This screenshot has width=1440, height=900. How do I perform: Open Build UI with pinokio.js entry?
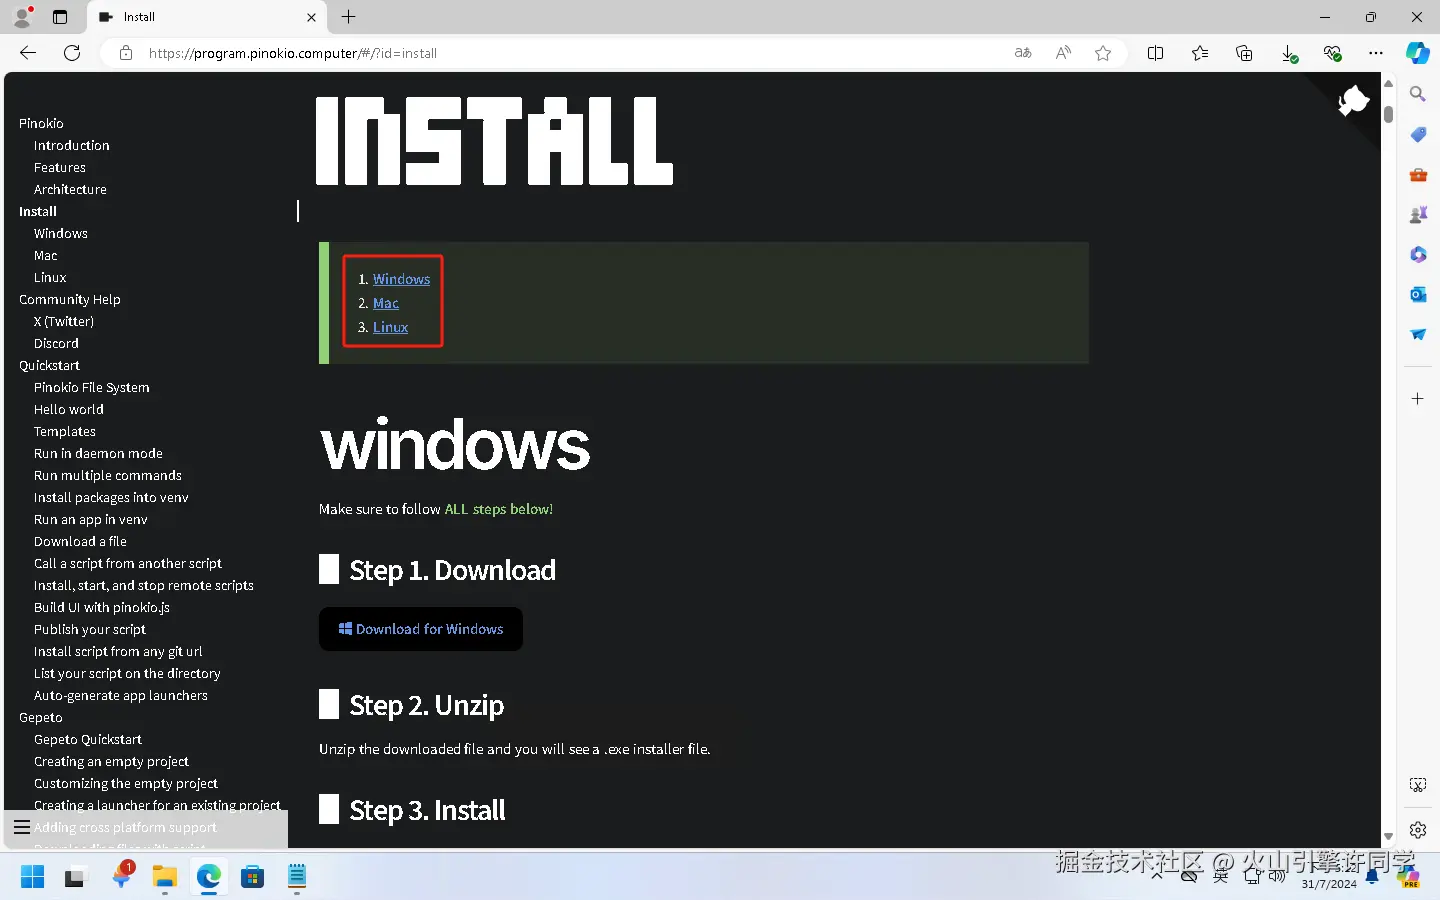tap(102, 607)
